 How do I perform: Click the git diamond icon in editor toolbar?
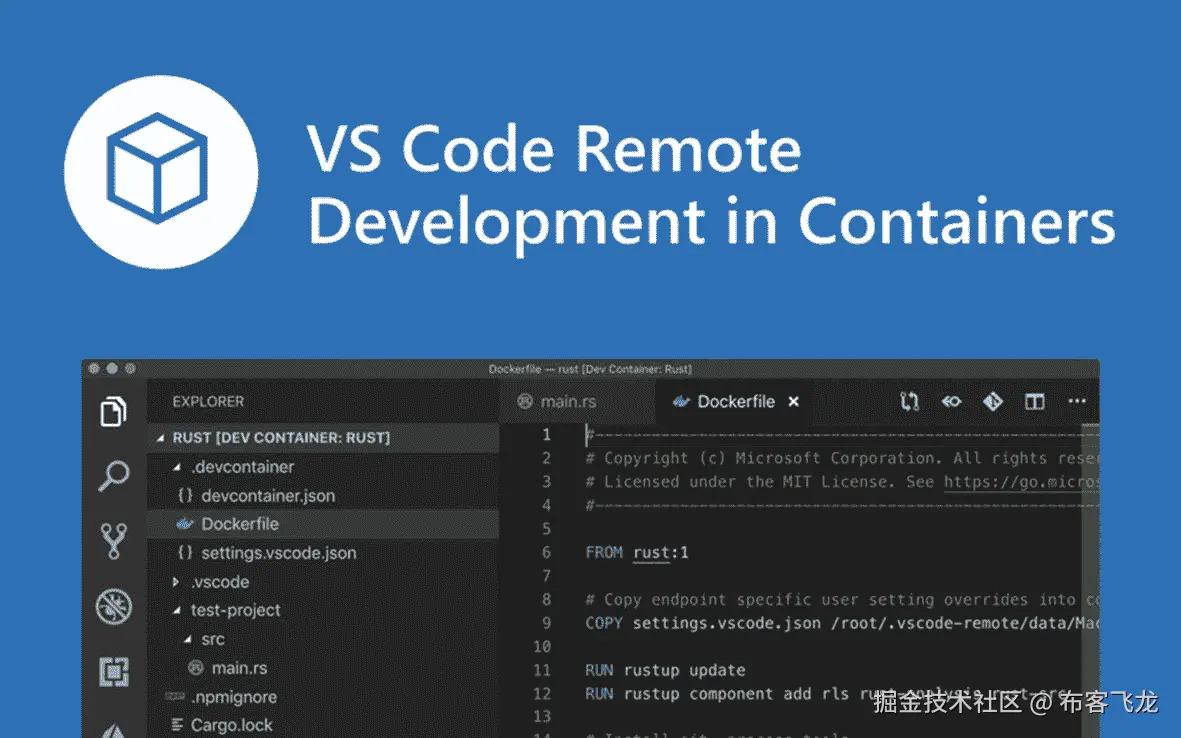[x=993, y=401]
